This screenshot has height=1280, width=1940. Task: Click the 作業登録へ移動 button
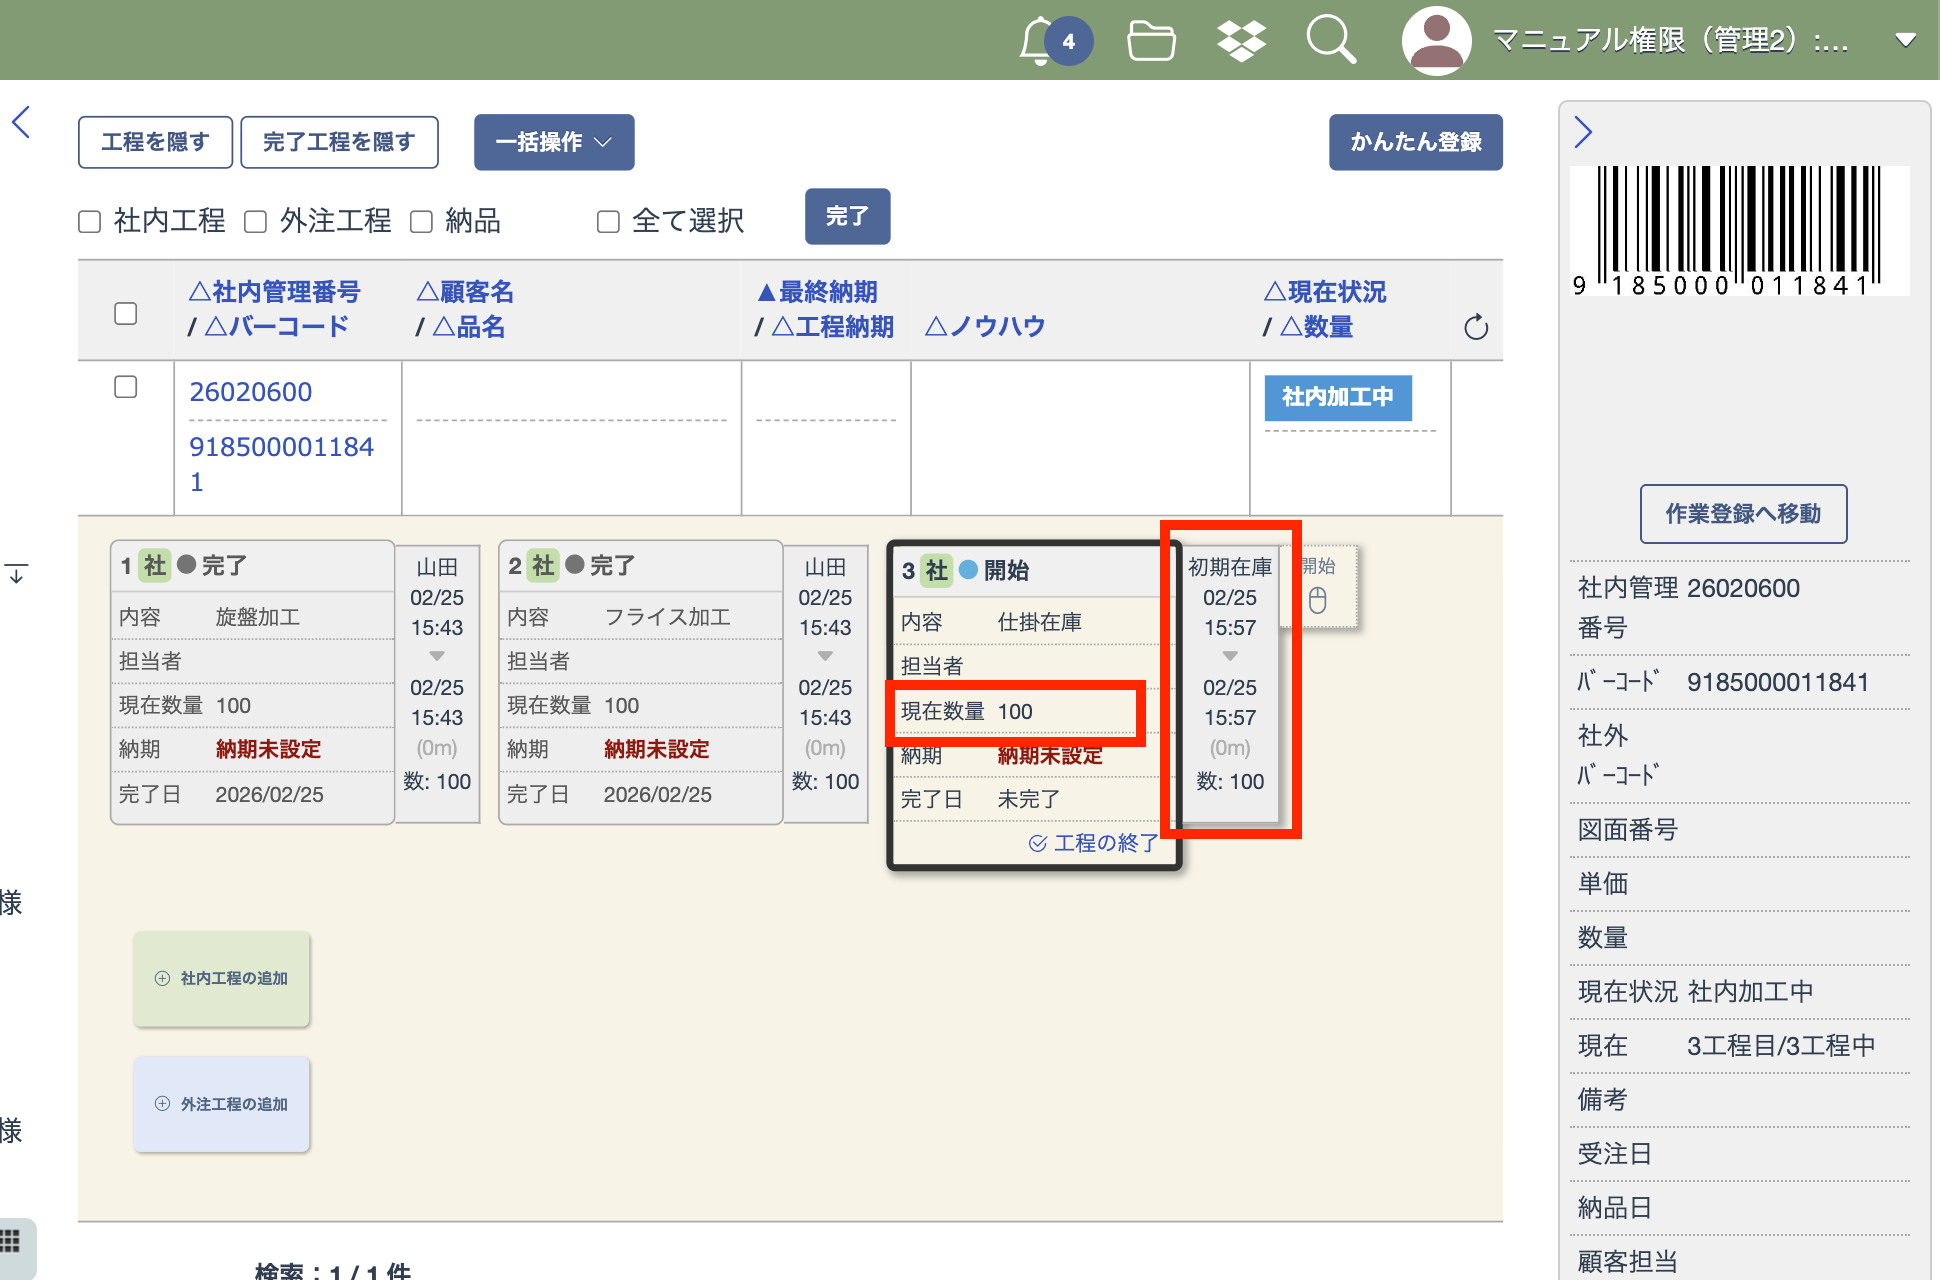[1743, 514]
